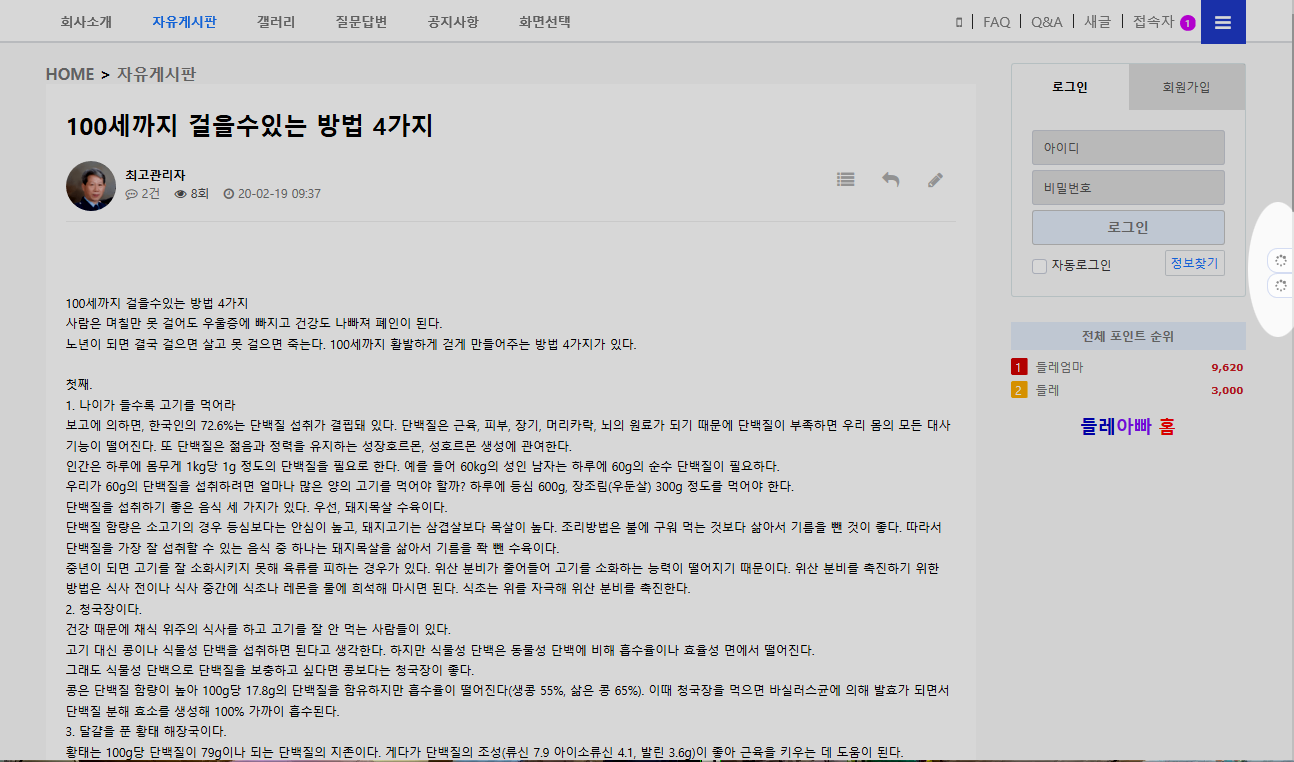Click the 들레아빠 홈 link
Screen dimensions: 1294x762
coord(1128,426)
